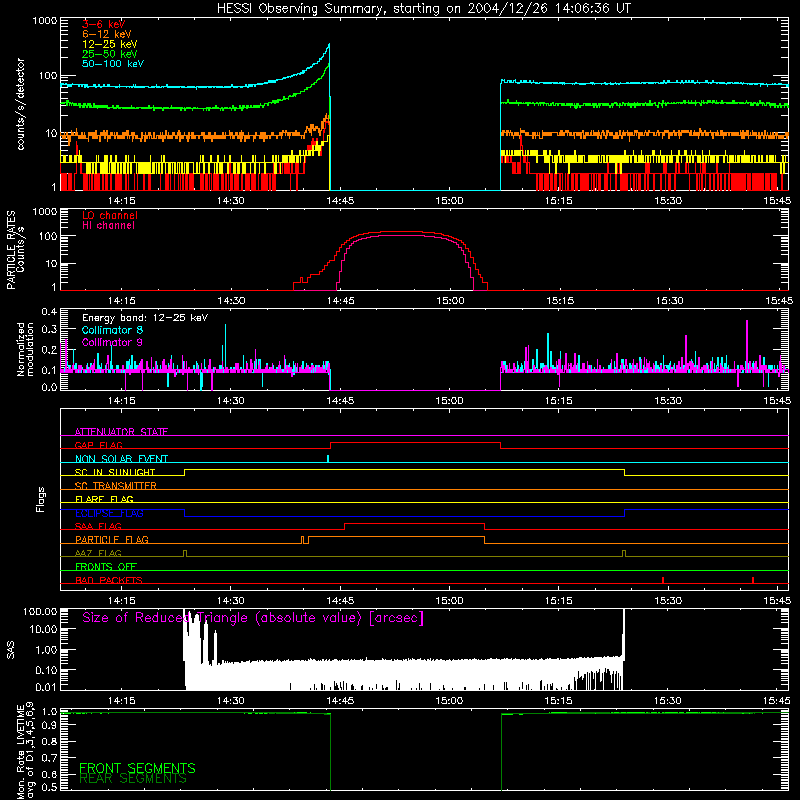Select the cyan 50-100 keV legend label

click(113, 64)
